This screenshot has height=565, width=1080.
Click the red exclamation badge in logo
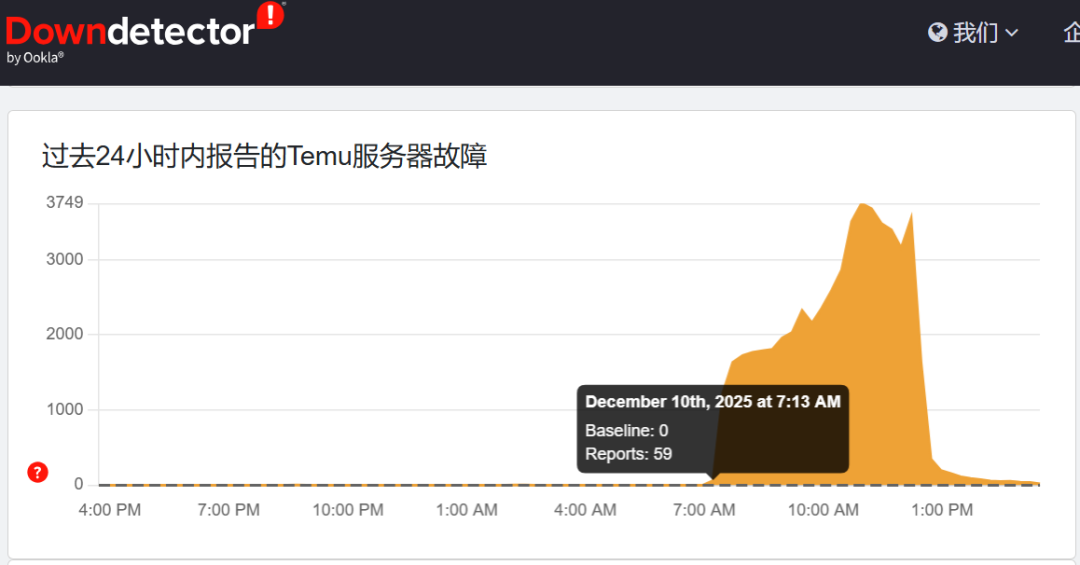270,16
